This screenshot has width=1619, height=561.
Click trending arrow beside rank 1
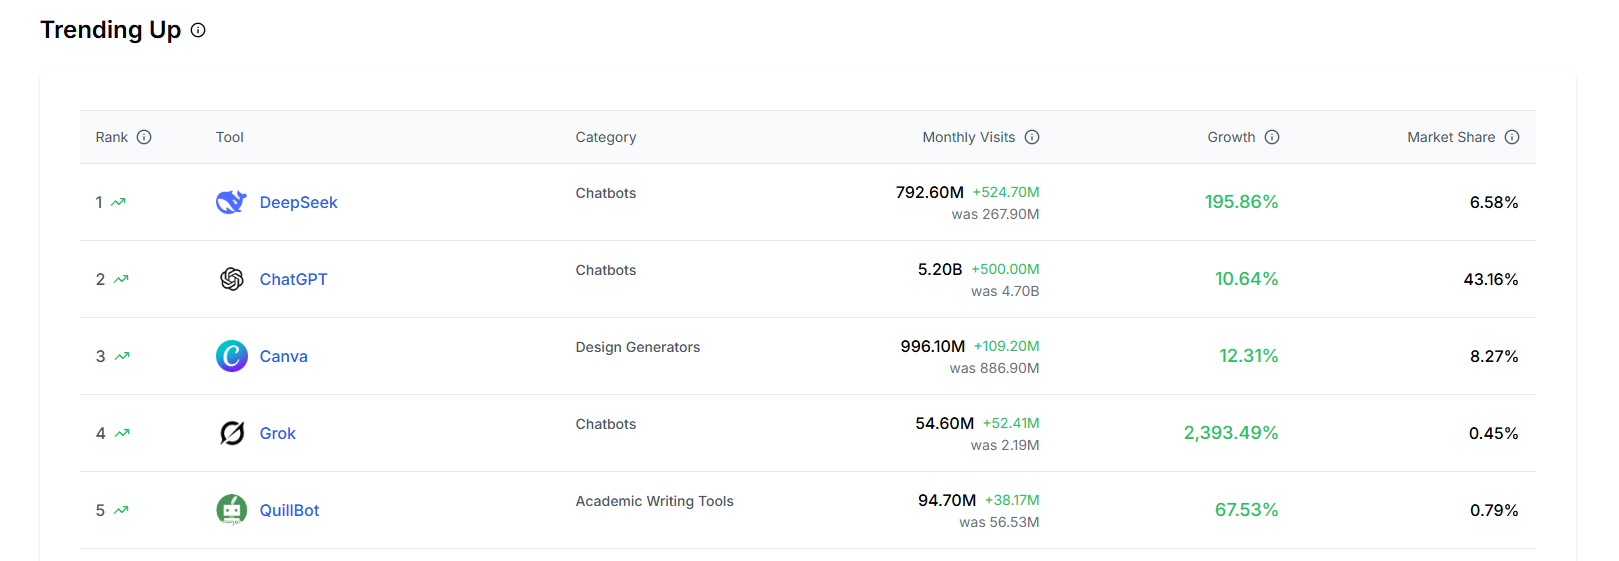tap(119, 202)
